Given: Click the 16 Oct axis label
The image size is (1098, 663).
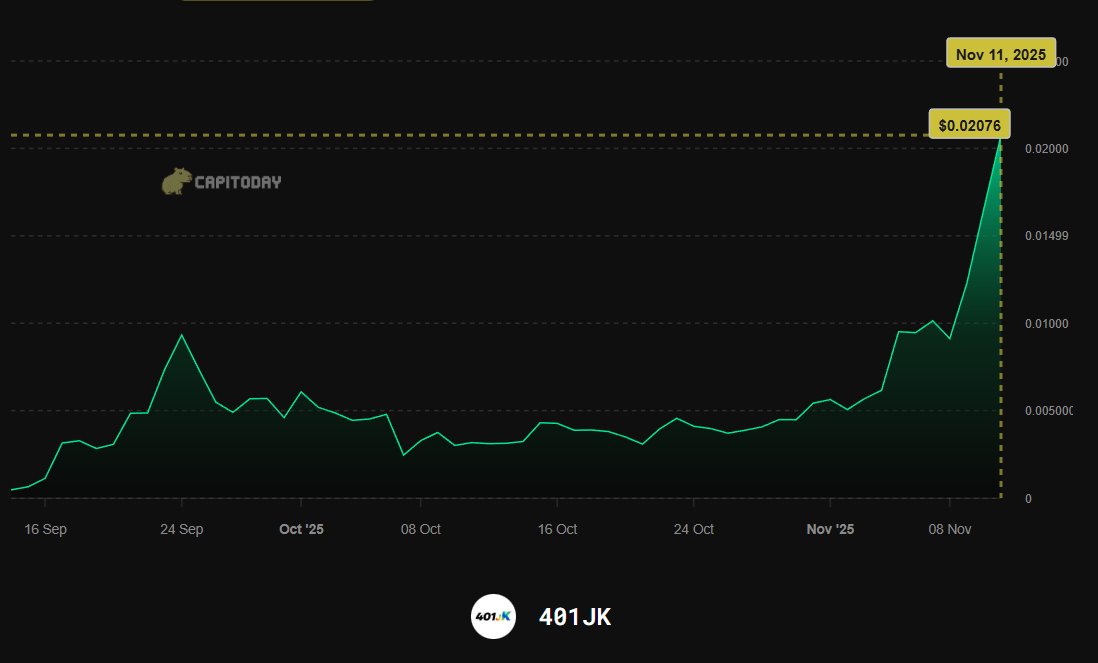Looking at the screenshot, I should pyautogui.click(x=557, y=529).
